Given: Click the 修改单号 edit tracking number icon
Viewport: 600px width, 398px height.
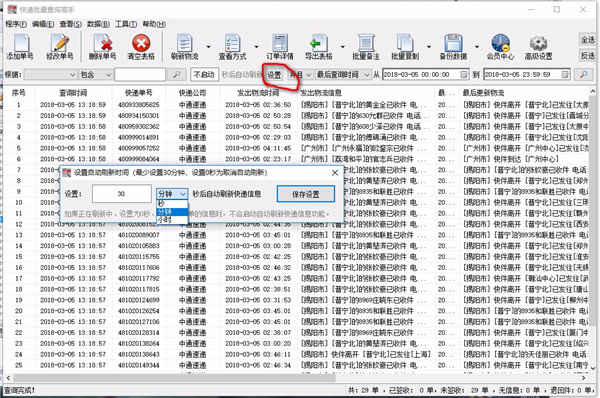Looking at the screenshot, I should point(59,46).
